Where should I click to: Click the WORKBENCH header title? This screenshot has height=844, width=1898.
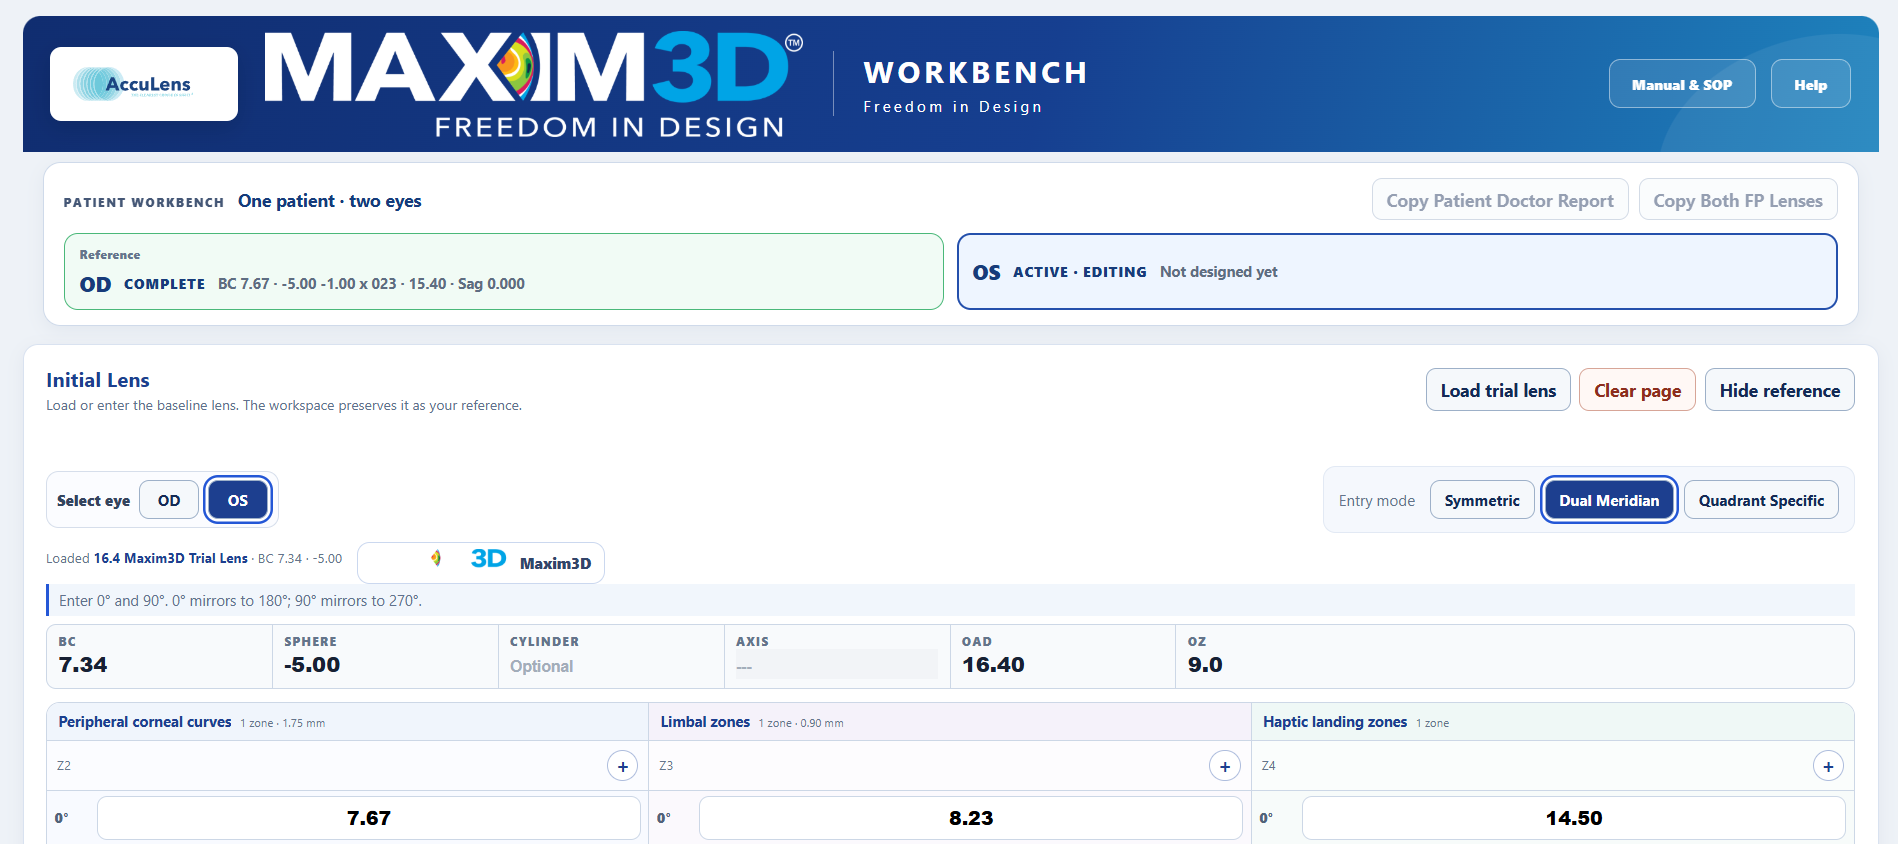[975, 73]
